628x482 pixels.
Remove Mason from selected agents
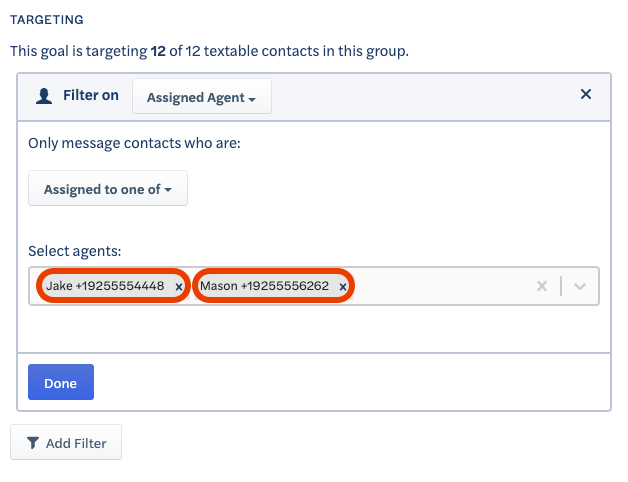coord(343,286)
